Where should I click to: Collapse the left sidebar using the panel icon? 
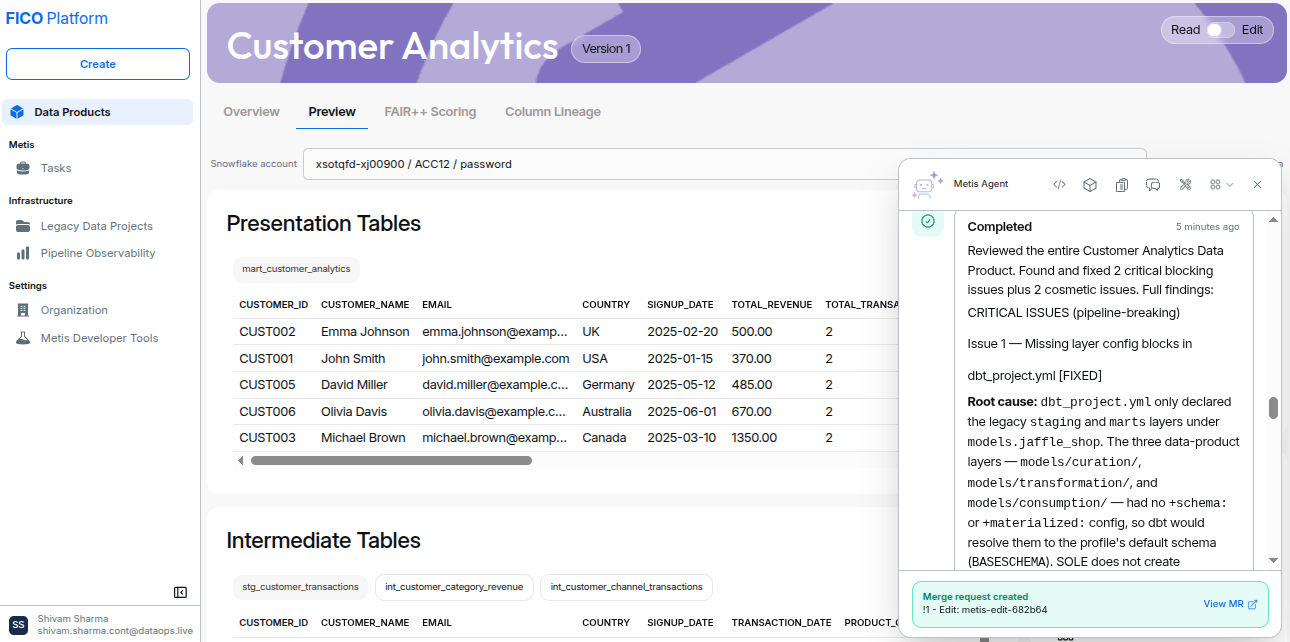(x=180, y=592)
